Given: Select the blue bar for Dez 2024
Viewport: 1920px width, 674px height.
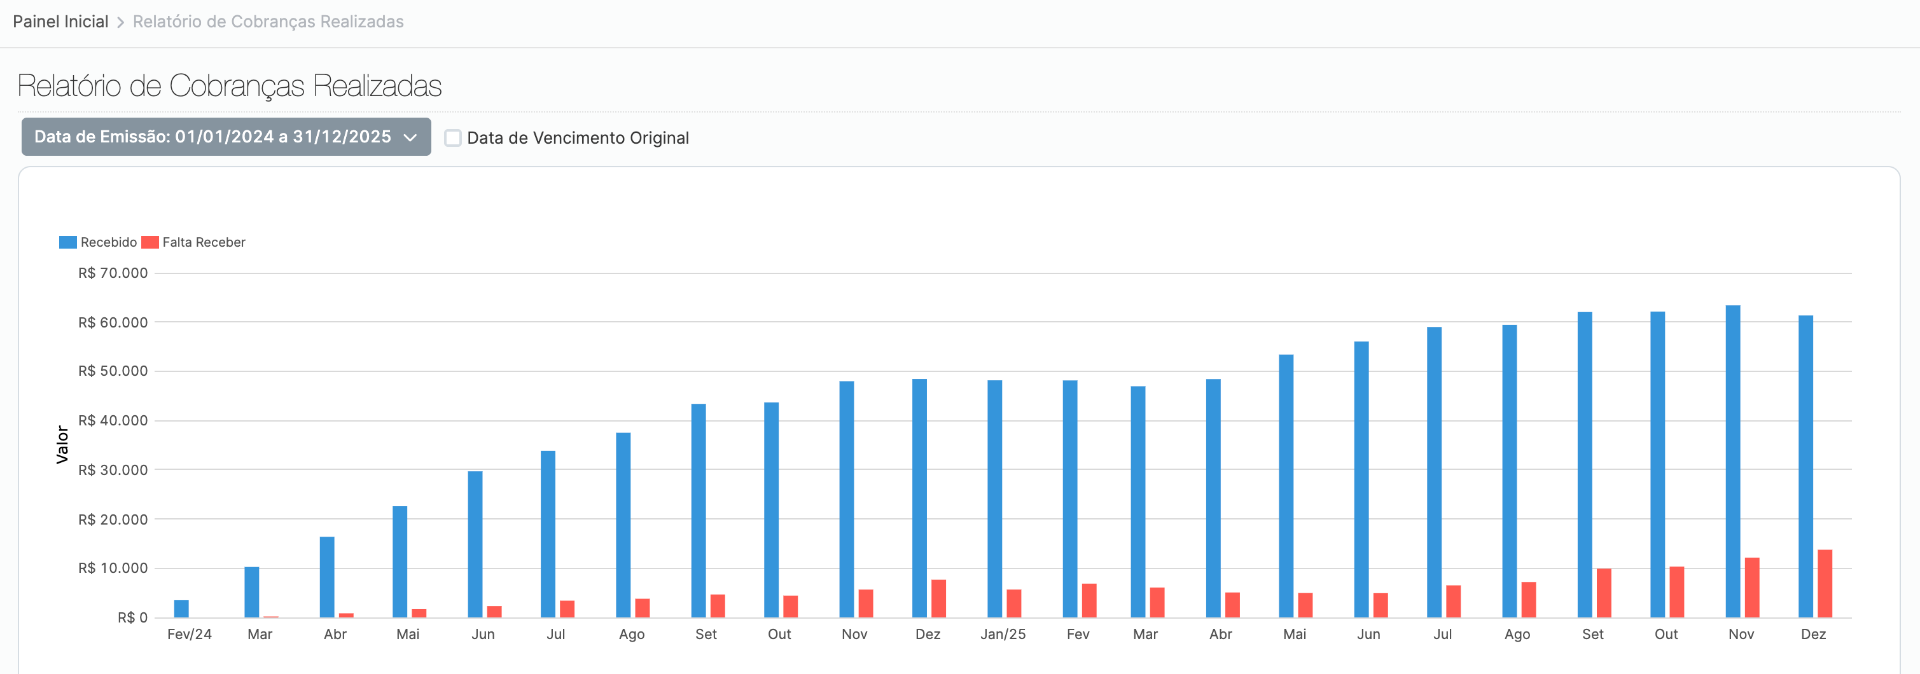Looking at the screenshot, I should [919, 498].
